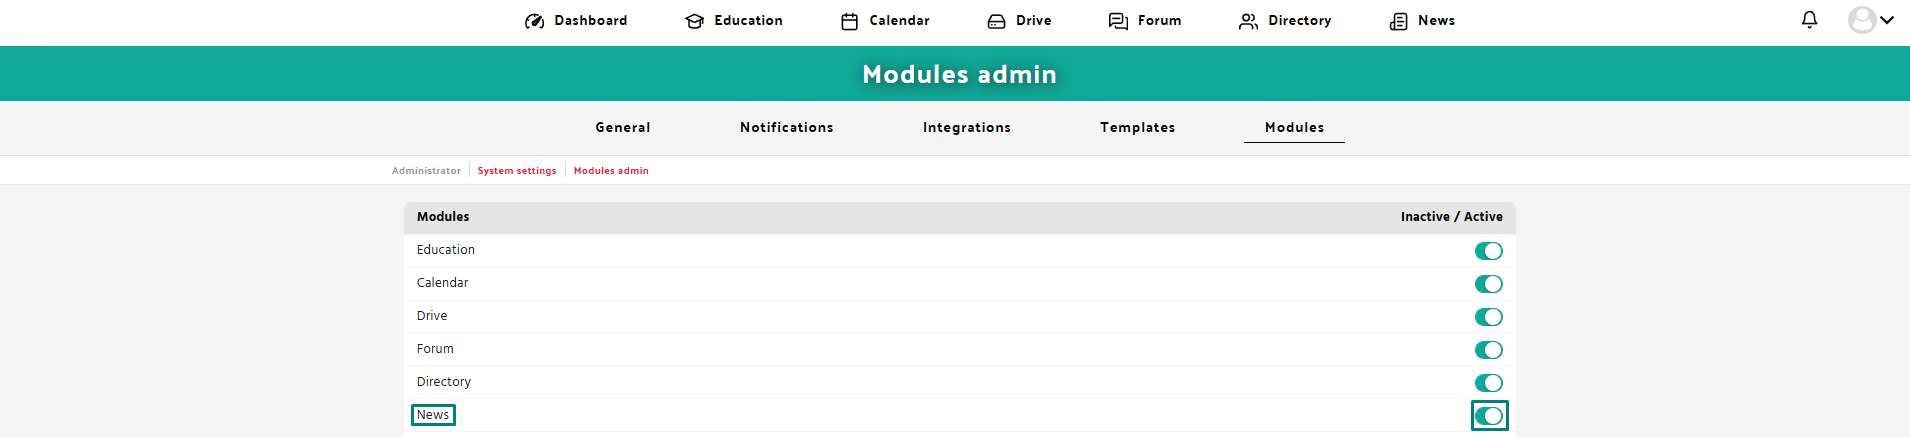Open the News newspaper icon
Image resolution: width=1910 pixels, height=437 pixels.
[1399, 21]
